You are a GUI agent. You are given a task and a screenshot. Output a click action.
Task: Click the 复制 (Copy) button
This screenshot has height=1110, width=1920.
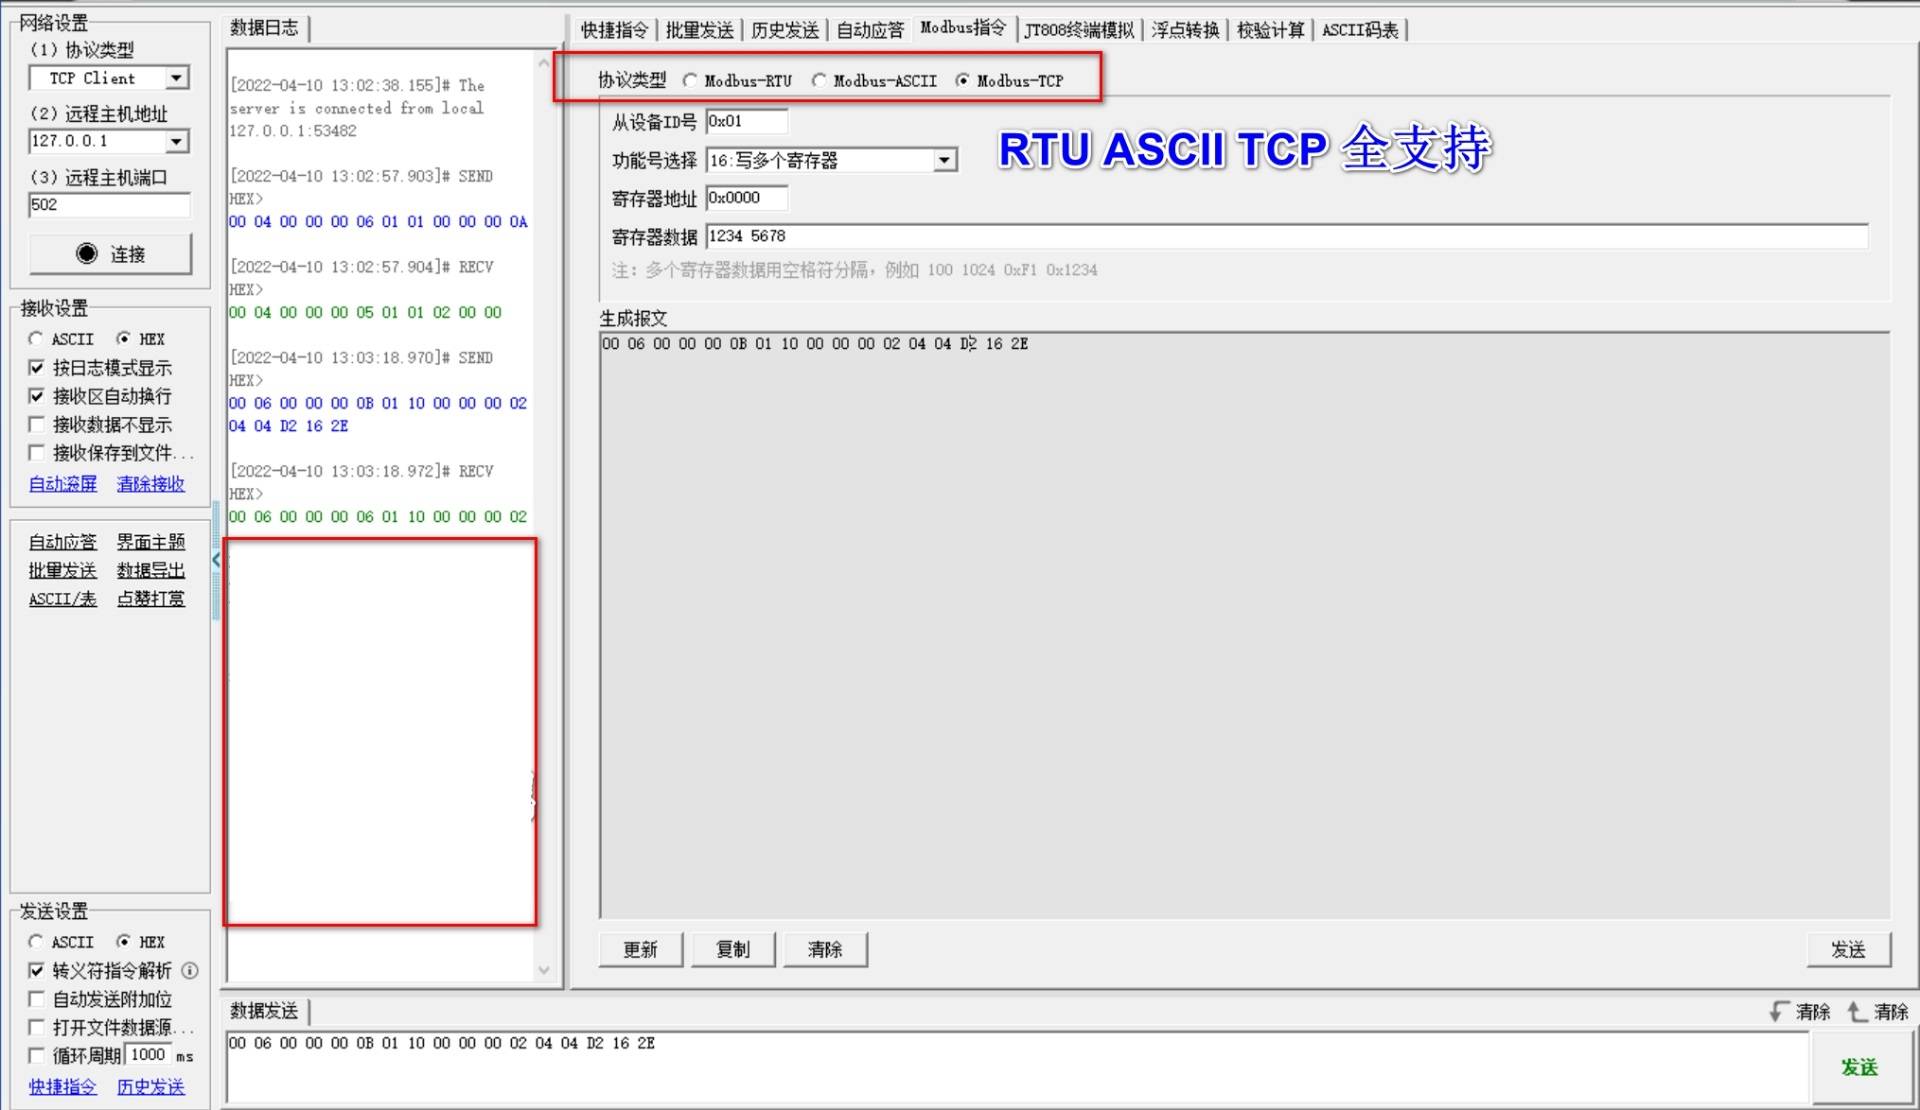point(735,949)
